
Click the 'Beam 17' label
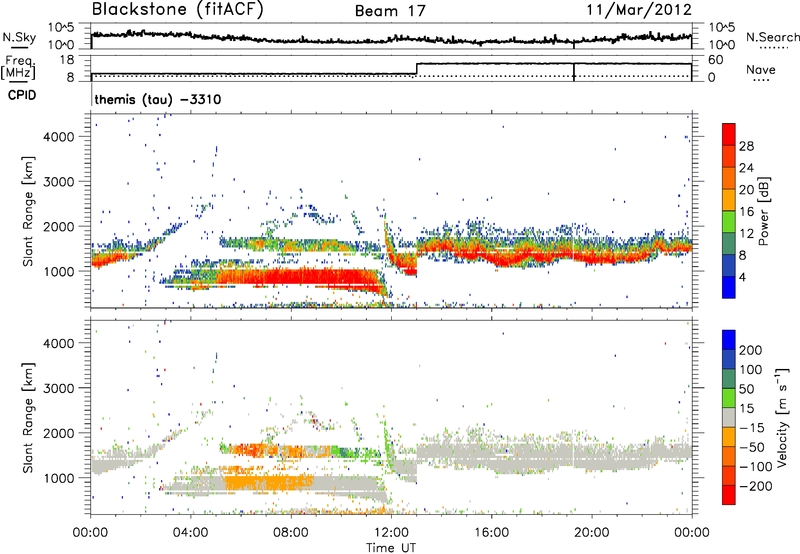point(390,11)
